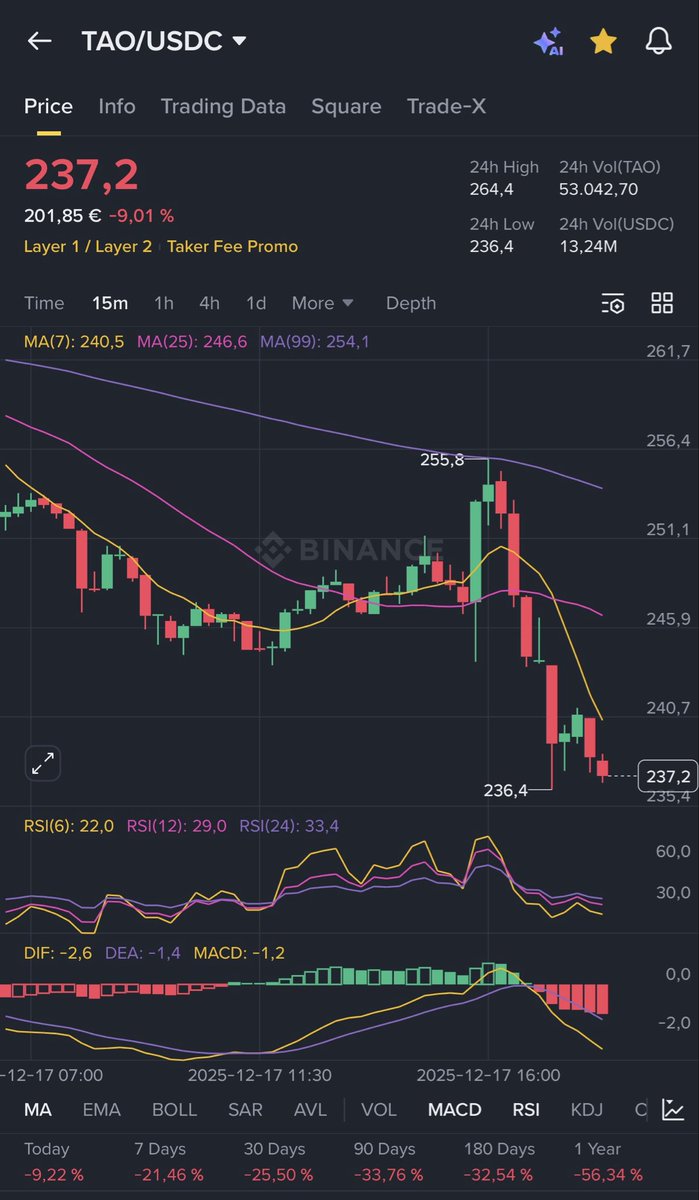Open the four-square grid layout icon
The width and height of the screenshot is (699, 1200).
click(x=662, y=303)
